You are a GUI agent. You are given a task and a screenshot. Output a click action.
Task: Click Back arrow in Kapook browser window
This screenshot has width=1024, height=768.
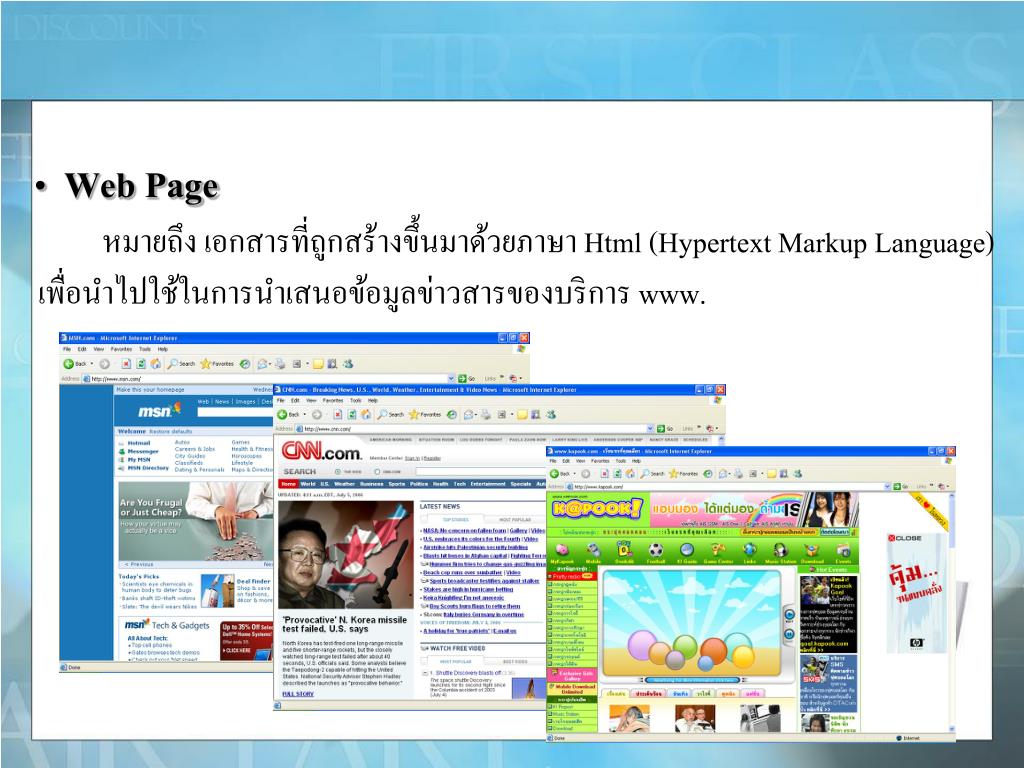[554, 473]
